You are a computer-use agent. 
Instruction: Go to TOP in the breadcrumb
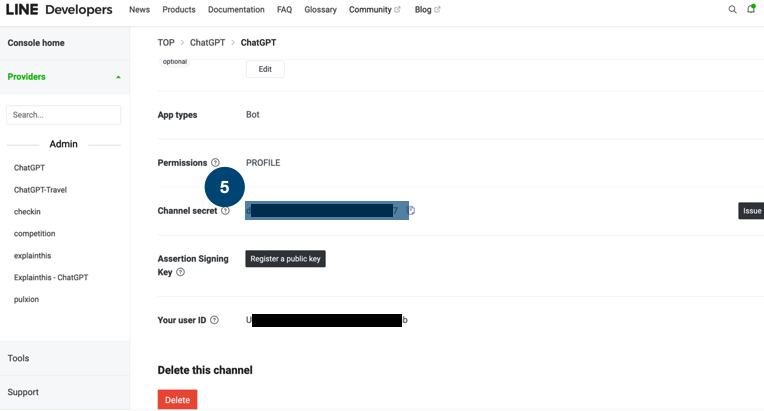[x=166, y=43]
